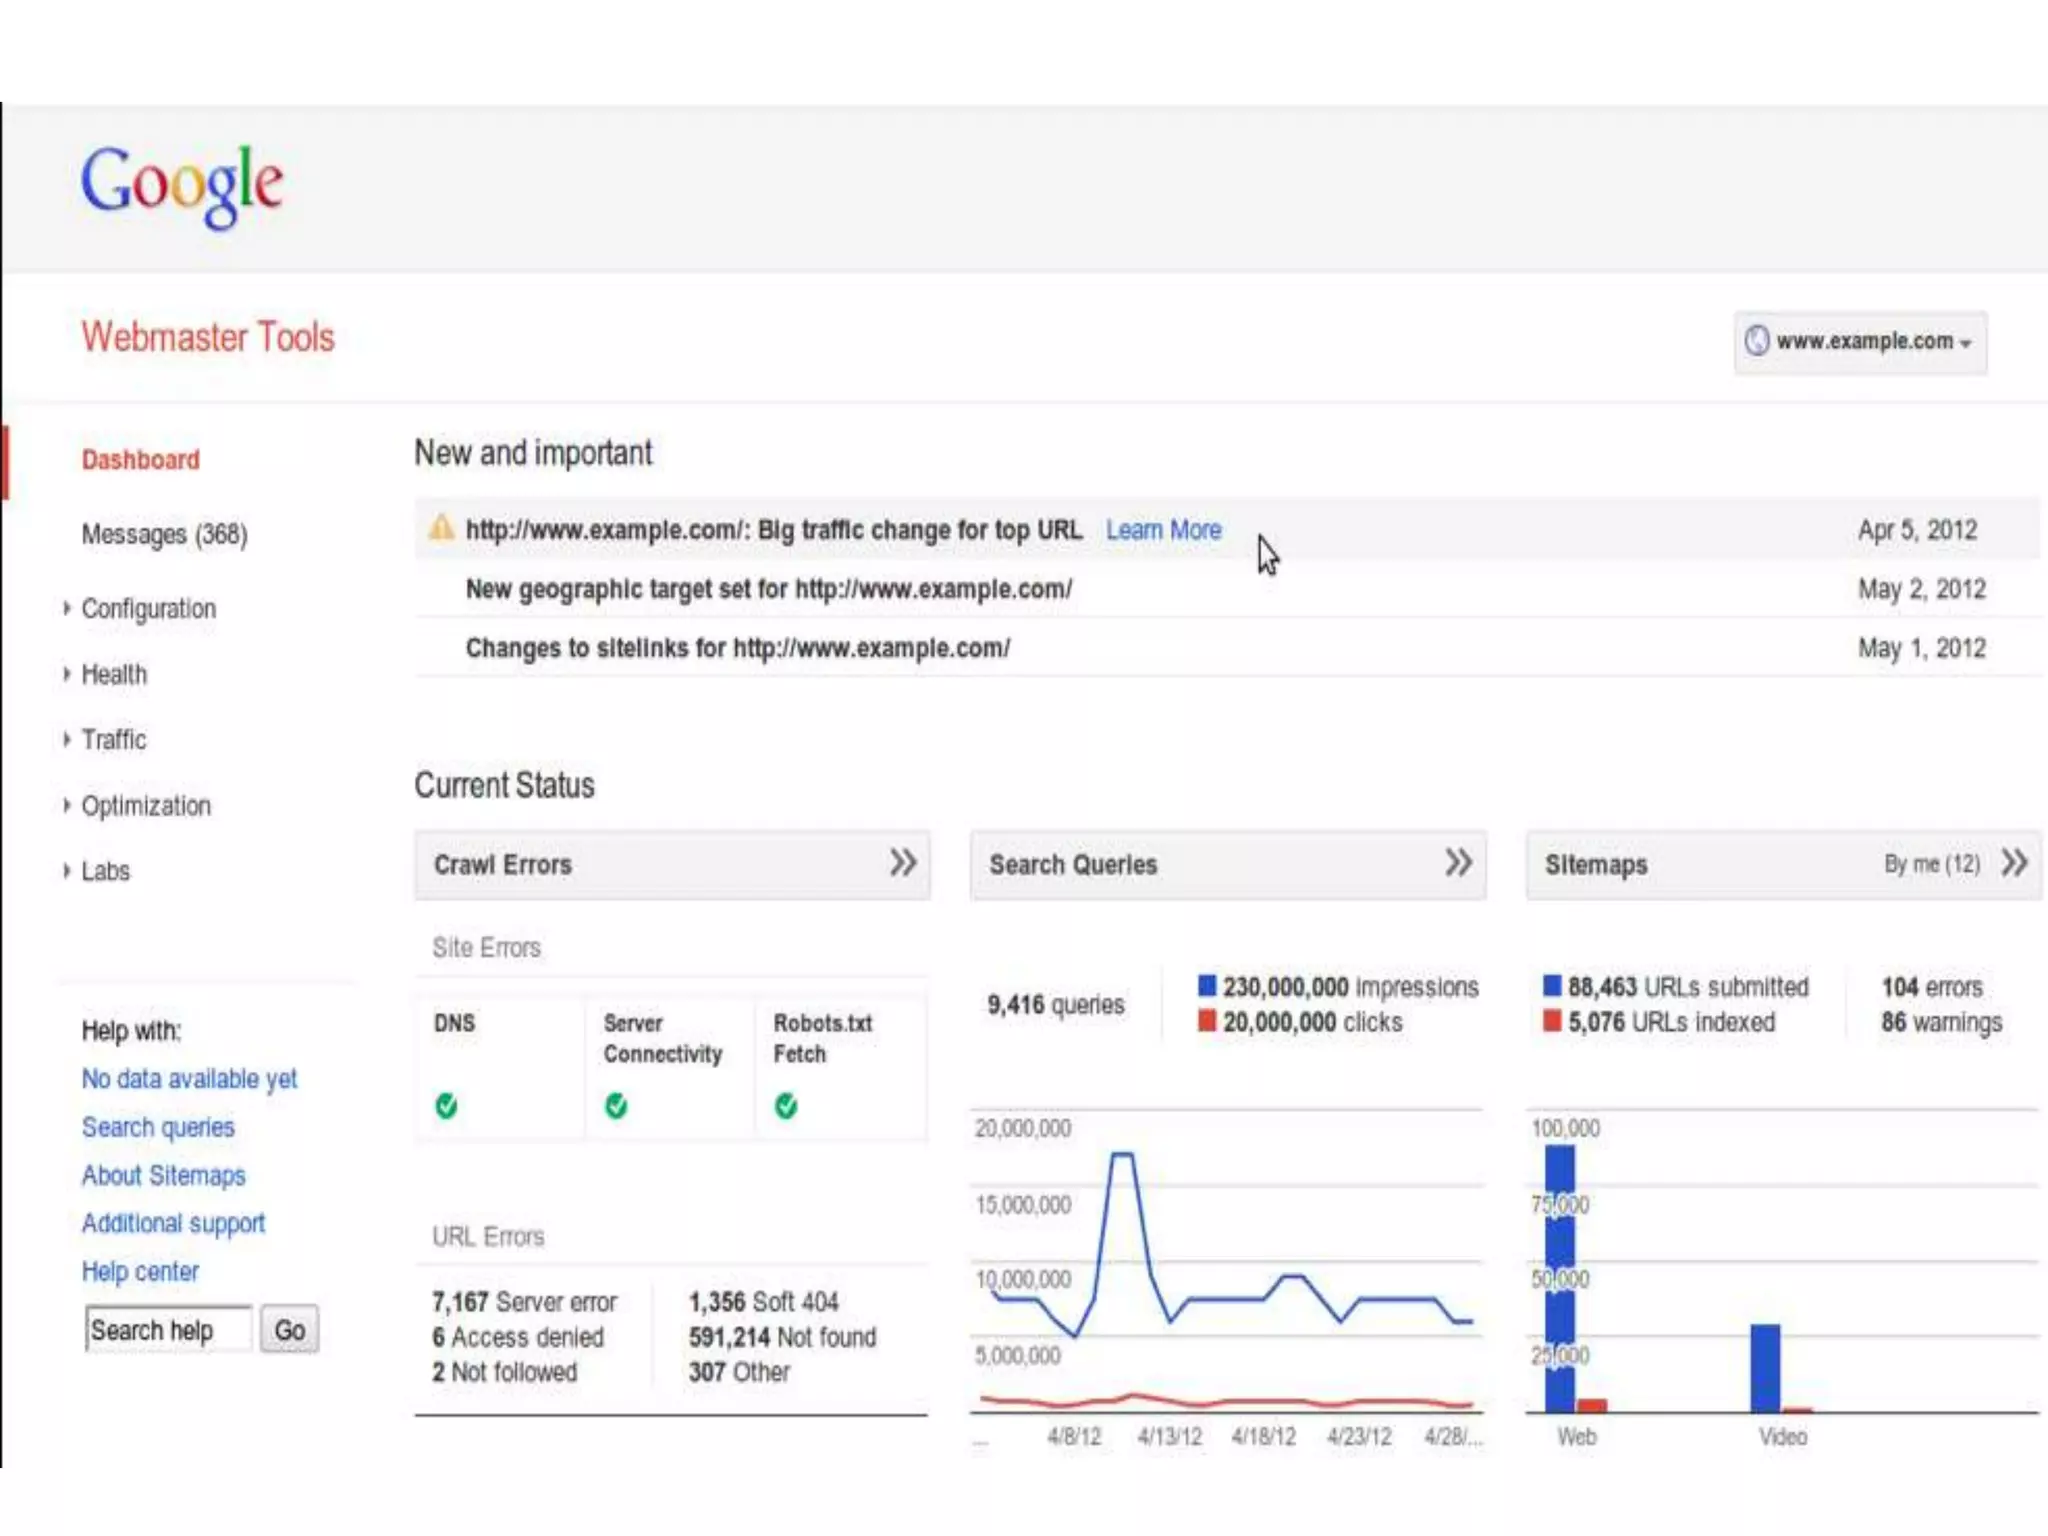Screen dimensions: 2048x1536
Task: Click the red URLs indexed legend swatch
Action: (1552, 1022)
